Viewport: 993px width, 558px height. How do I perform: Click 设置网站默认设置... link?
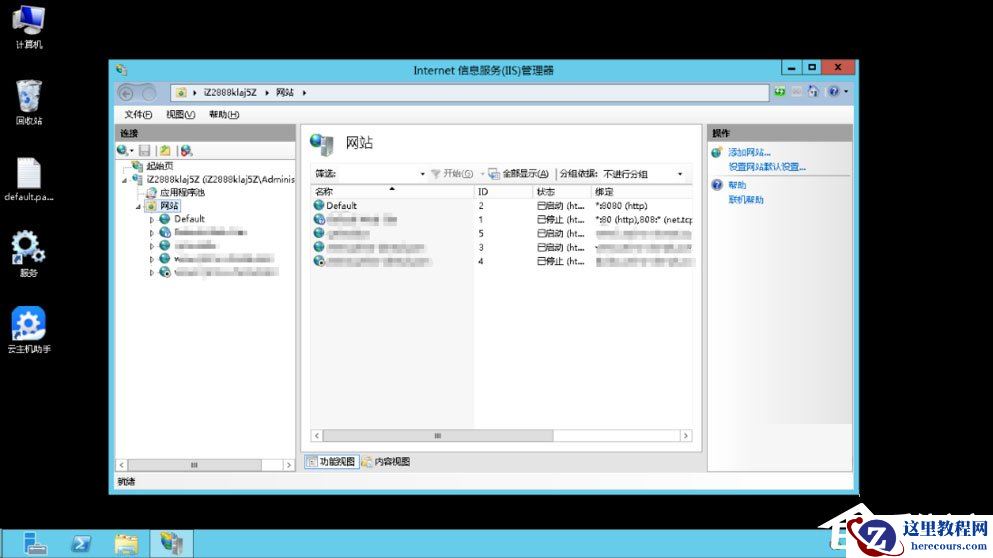767,167
